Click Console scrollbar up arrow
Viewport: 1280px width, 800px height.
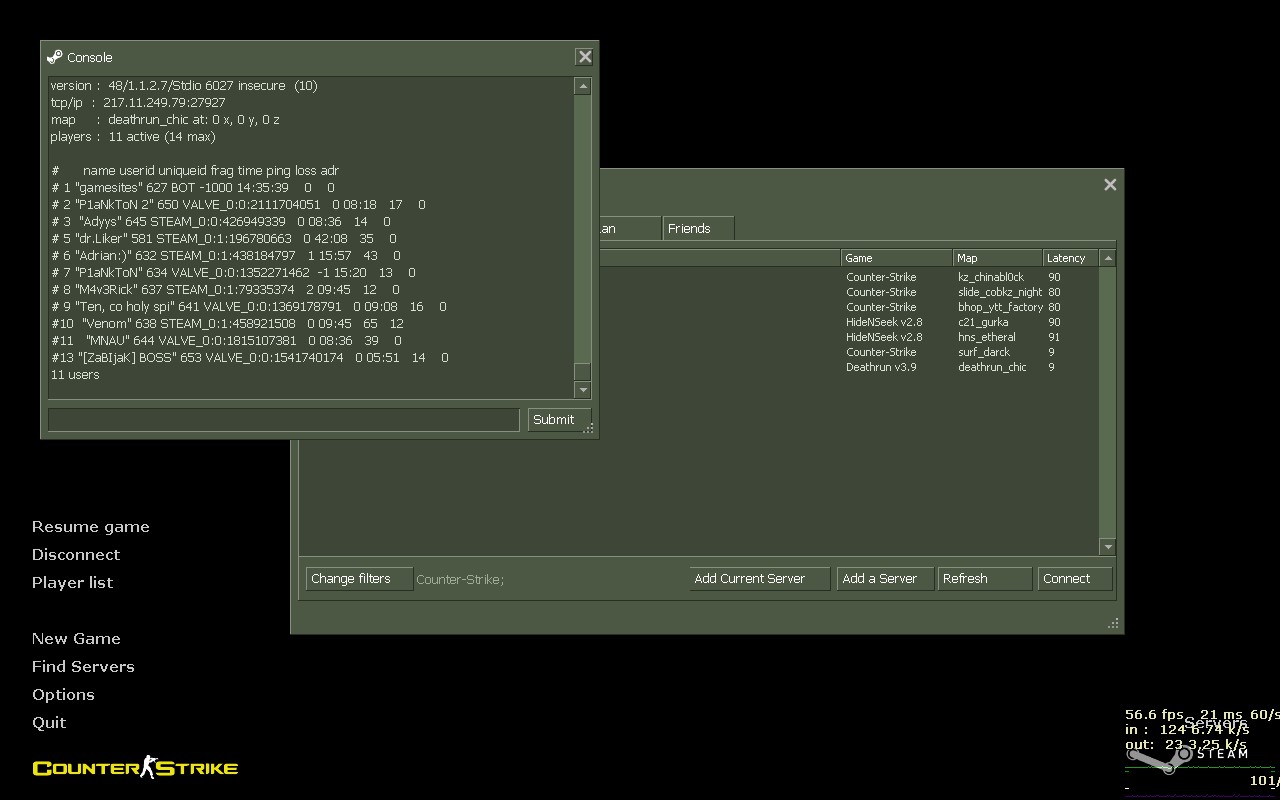582,86
